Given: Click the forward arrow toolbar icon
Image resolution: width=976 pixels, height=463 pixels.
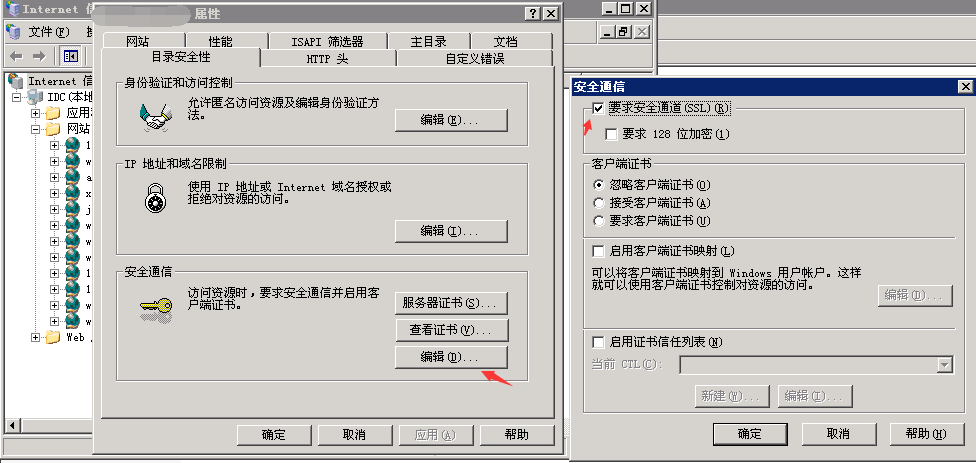Looking at the screenshot, I should click(39, 57).
